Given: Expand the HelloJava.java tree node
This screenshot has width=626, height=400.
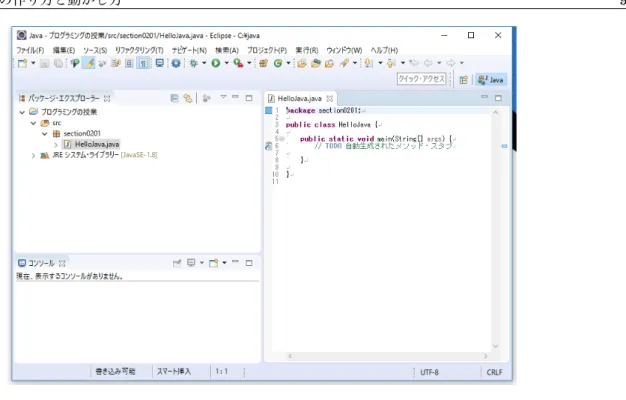Looking at the screenshot, I should click(x=56, y=145).
